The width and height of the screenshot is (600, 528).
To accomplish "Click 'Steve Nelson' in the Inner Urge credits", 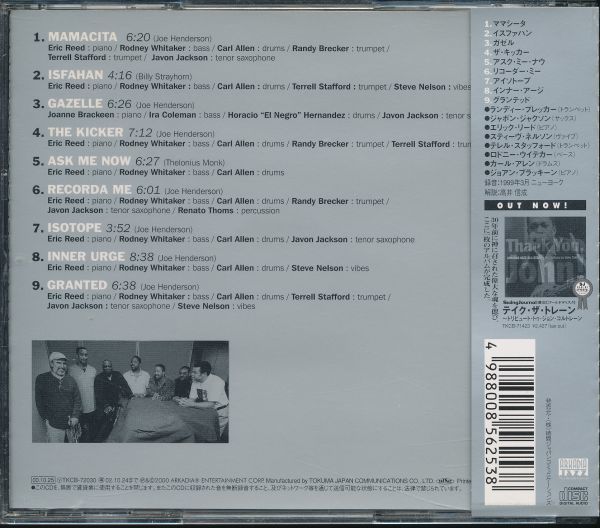I will coord(317,268).
